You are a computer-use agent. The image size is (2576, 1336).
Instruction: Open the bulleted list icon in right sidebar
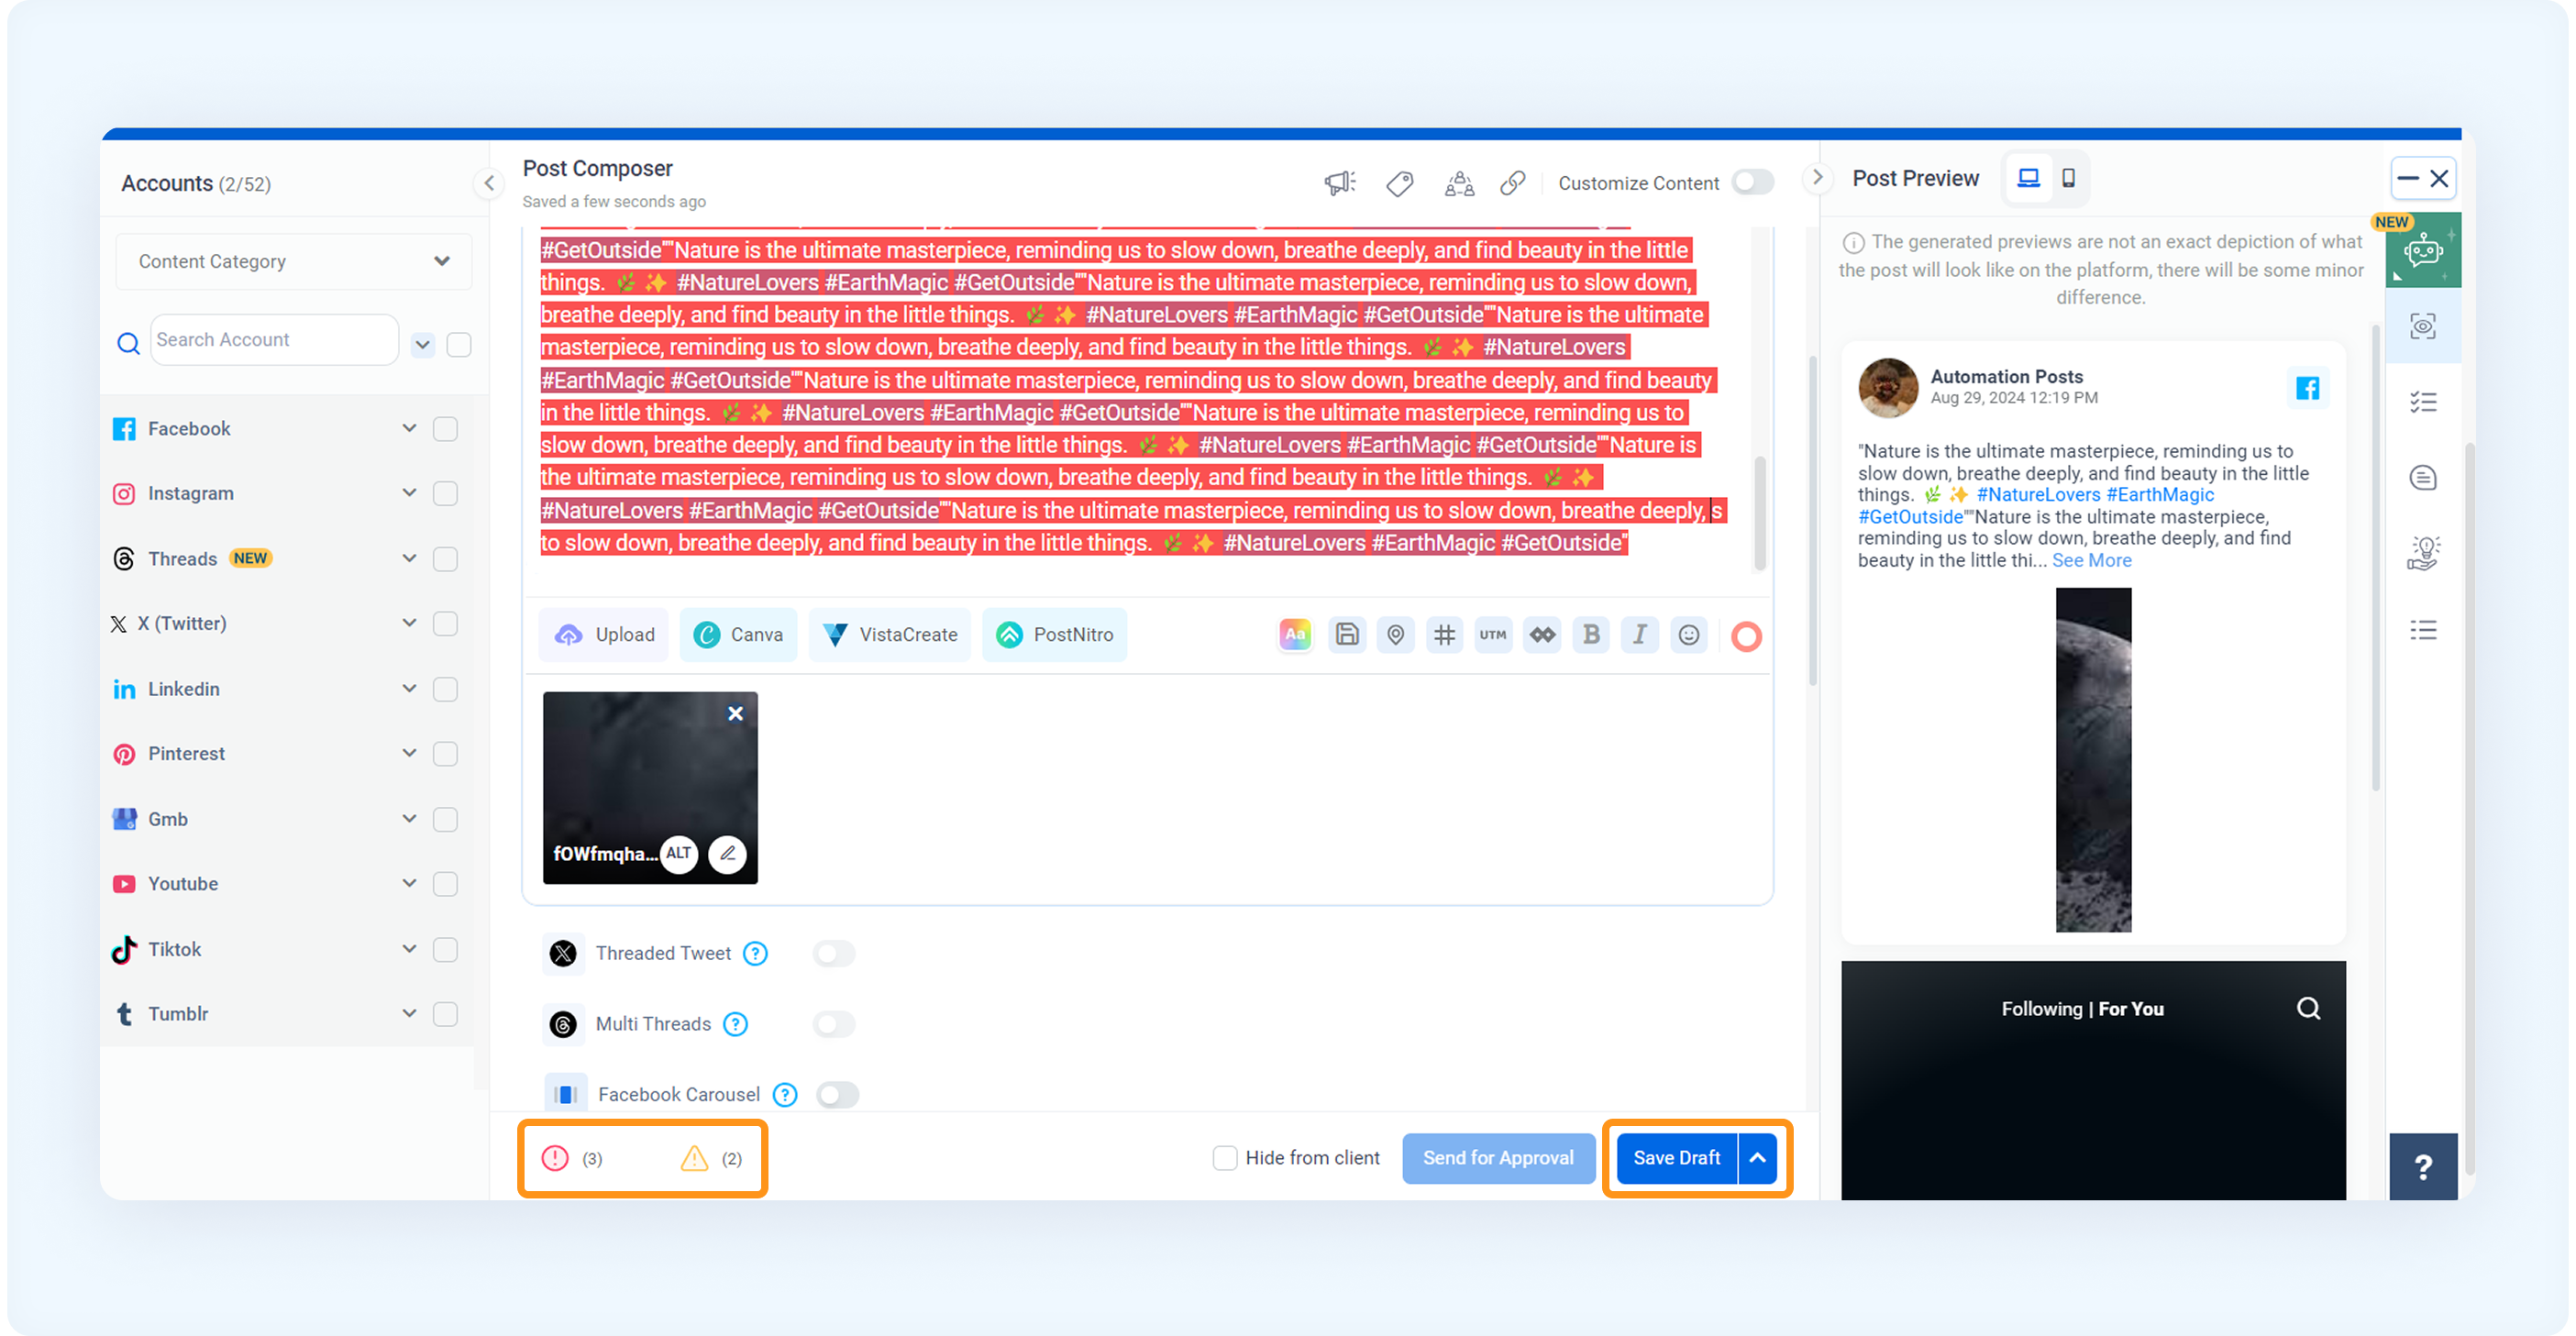[2423, 630]
